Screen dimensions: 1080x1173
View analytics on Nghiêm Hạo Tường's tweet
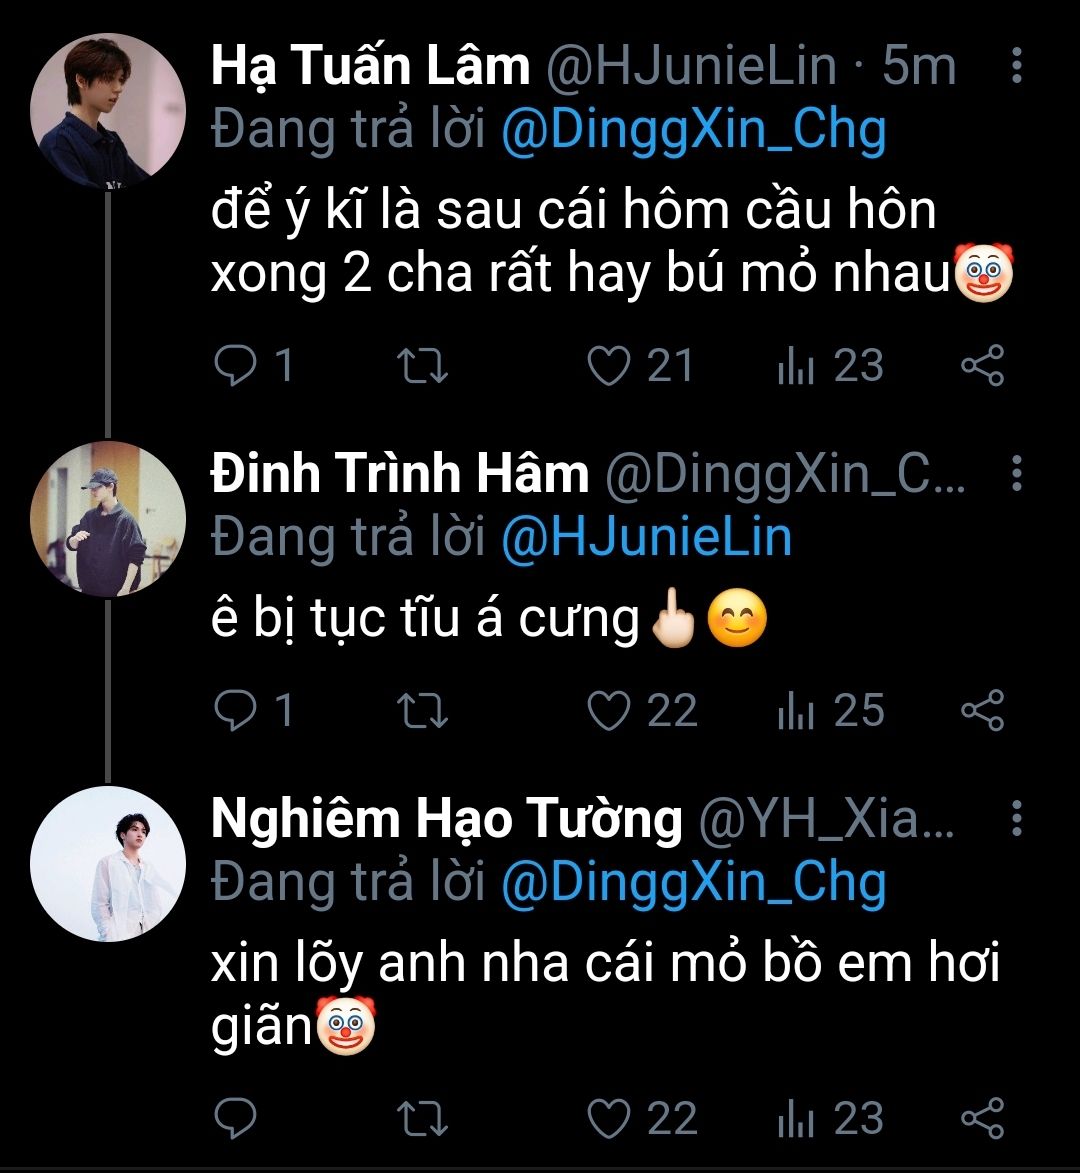tap(797, 1118)
